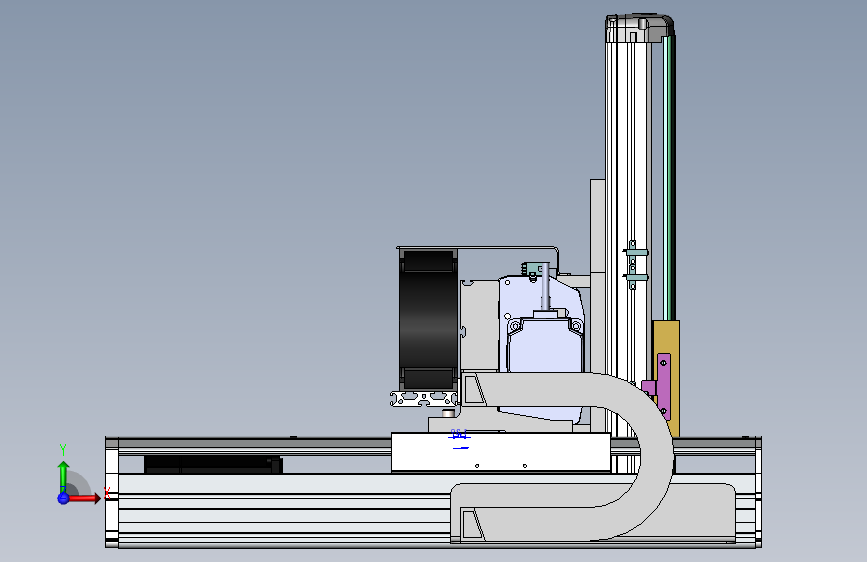
Task: Click the blue Z axis ball of triad
Action: pos(63,498)
